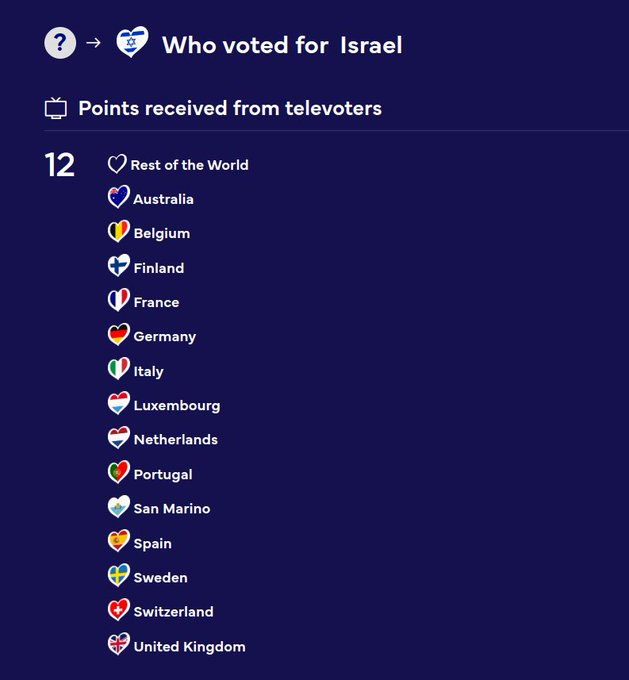
Task: Open the France country link
Action: (x=156, y=302)
